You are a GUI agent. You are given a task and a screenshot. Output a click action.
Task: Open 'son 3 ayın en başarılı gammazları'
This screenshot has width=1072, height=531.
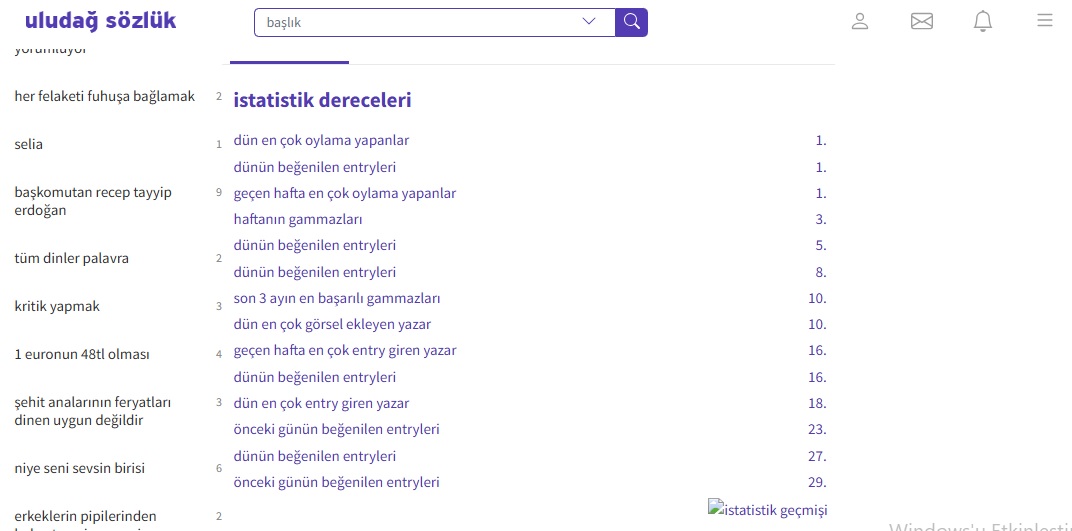(x=337, y=298)
